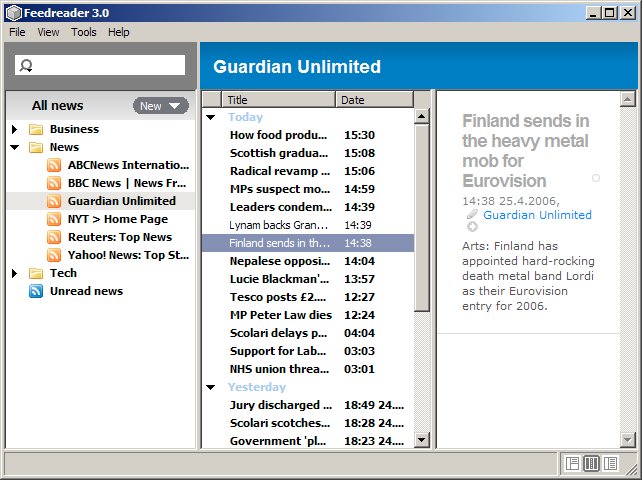This screenshot has width=642, height=480.
Task: Open the 'Leaders condem...' article
Action: coord(308,207)
